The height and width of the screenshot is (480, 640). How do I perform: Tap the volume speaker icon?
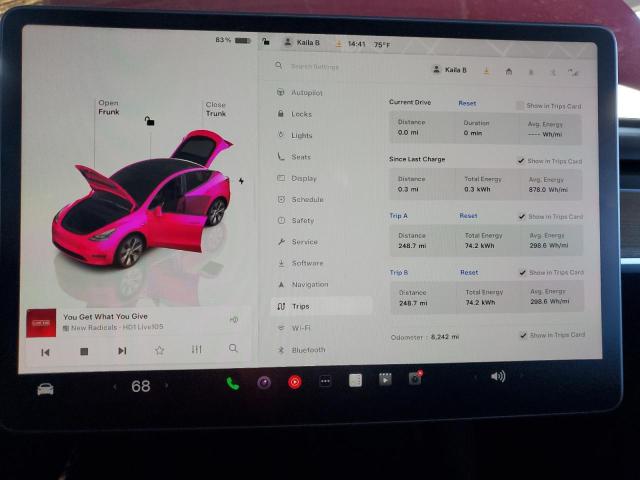tap(497, 376)
